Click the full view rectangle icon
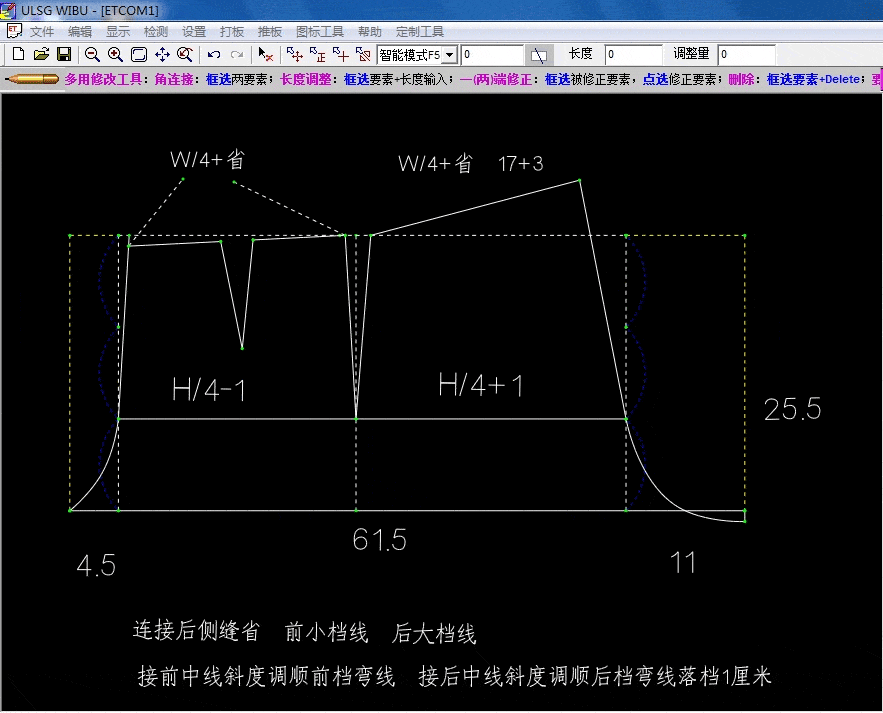Viewport: 883px width, 713px height. 139,54
